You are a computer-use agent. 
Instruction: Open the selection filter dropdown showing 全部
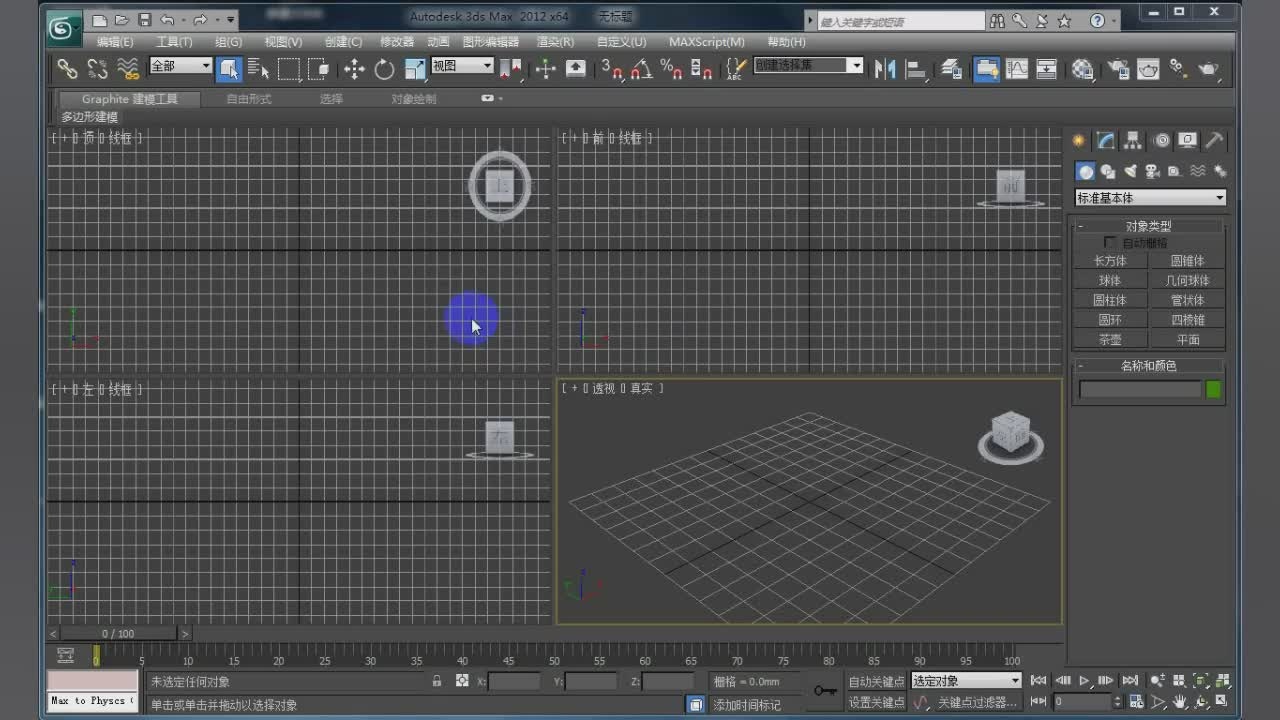[x=181, y=66]
